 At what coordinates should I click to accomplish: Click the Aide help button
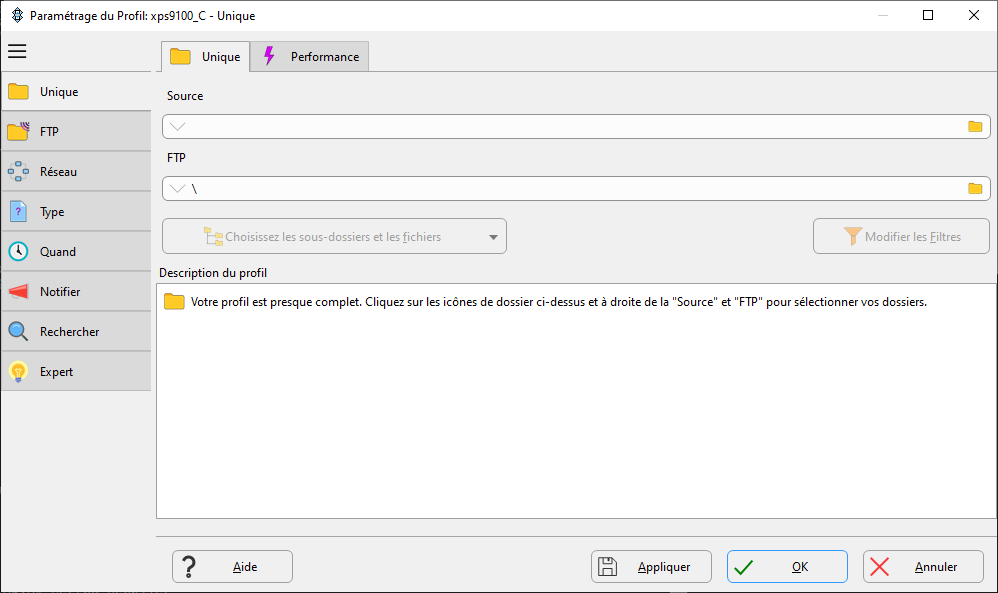point(232,566)
